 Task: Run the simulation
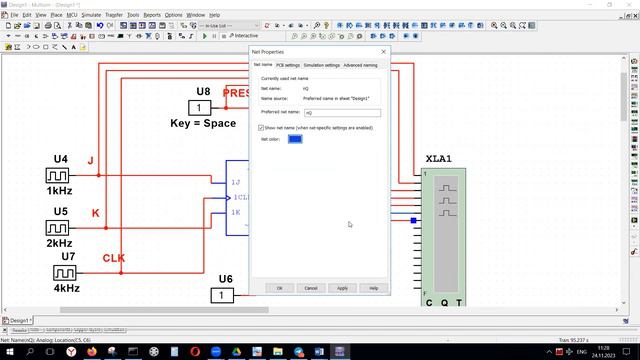tap(205, 36)
